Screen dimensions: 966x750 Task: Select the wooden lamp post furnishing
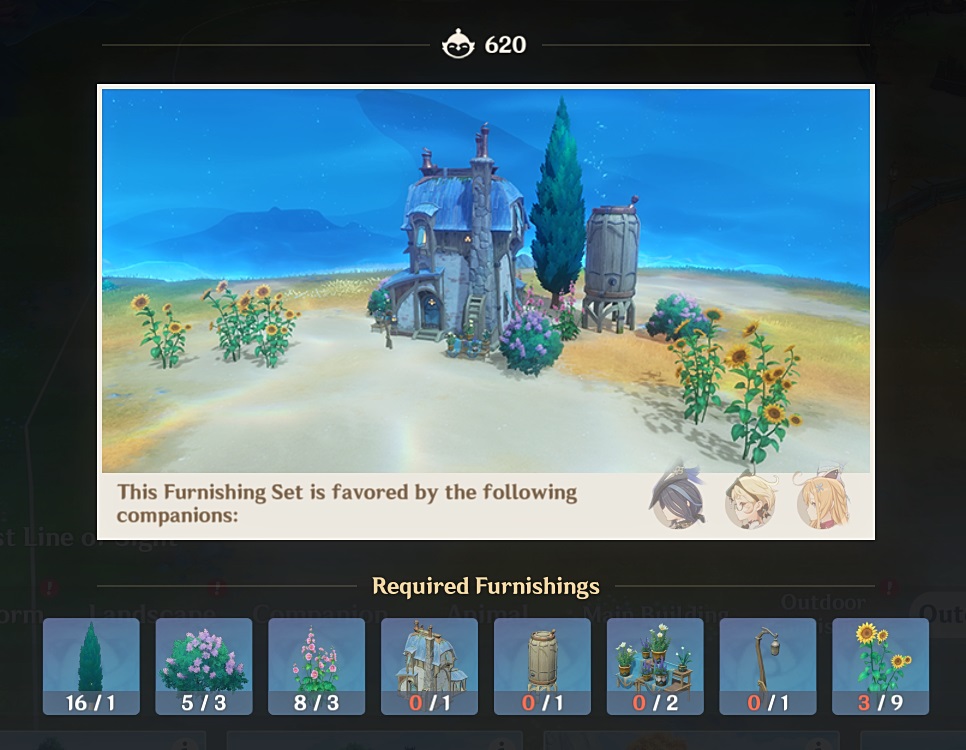click(768, 666)
